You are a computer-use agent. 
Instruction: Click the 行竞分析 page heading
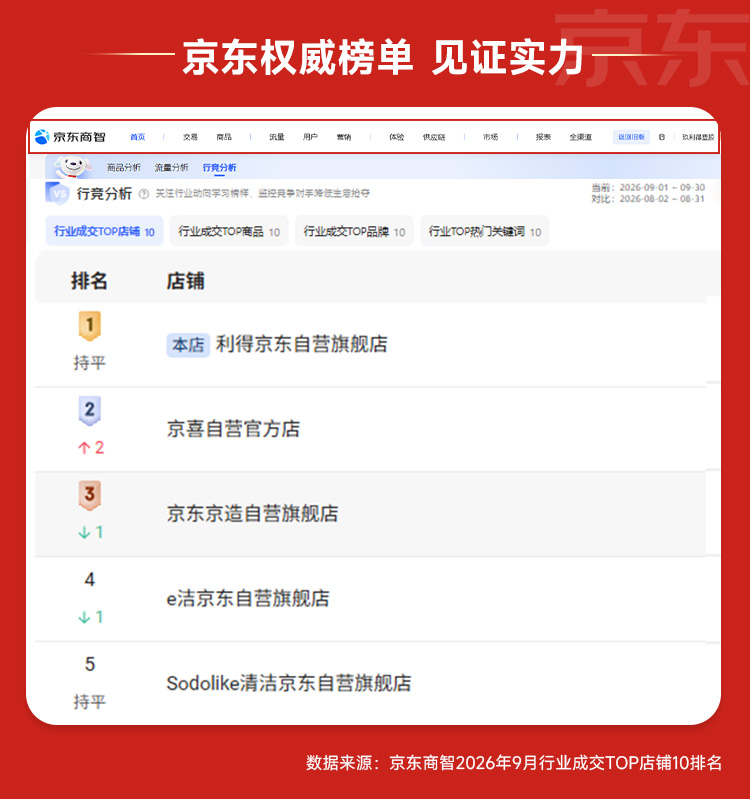pos(104,194)
